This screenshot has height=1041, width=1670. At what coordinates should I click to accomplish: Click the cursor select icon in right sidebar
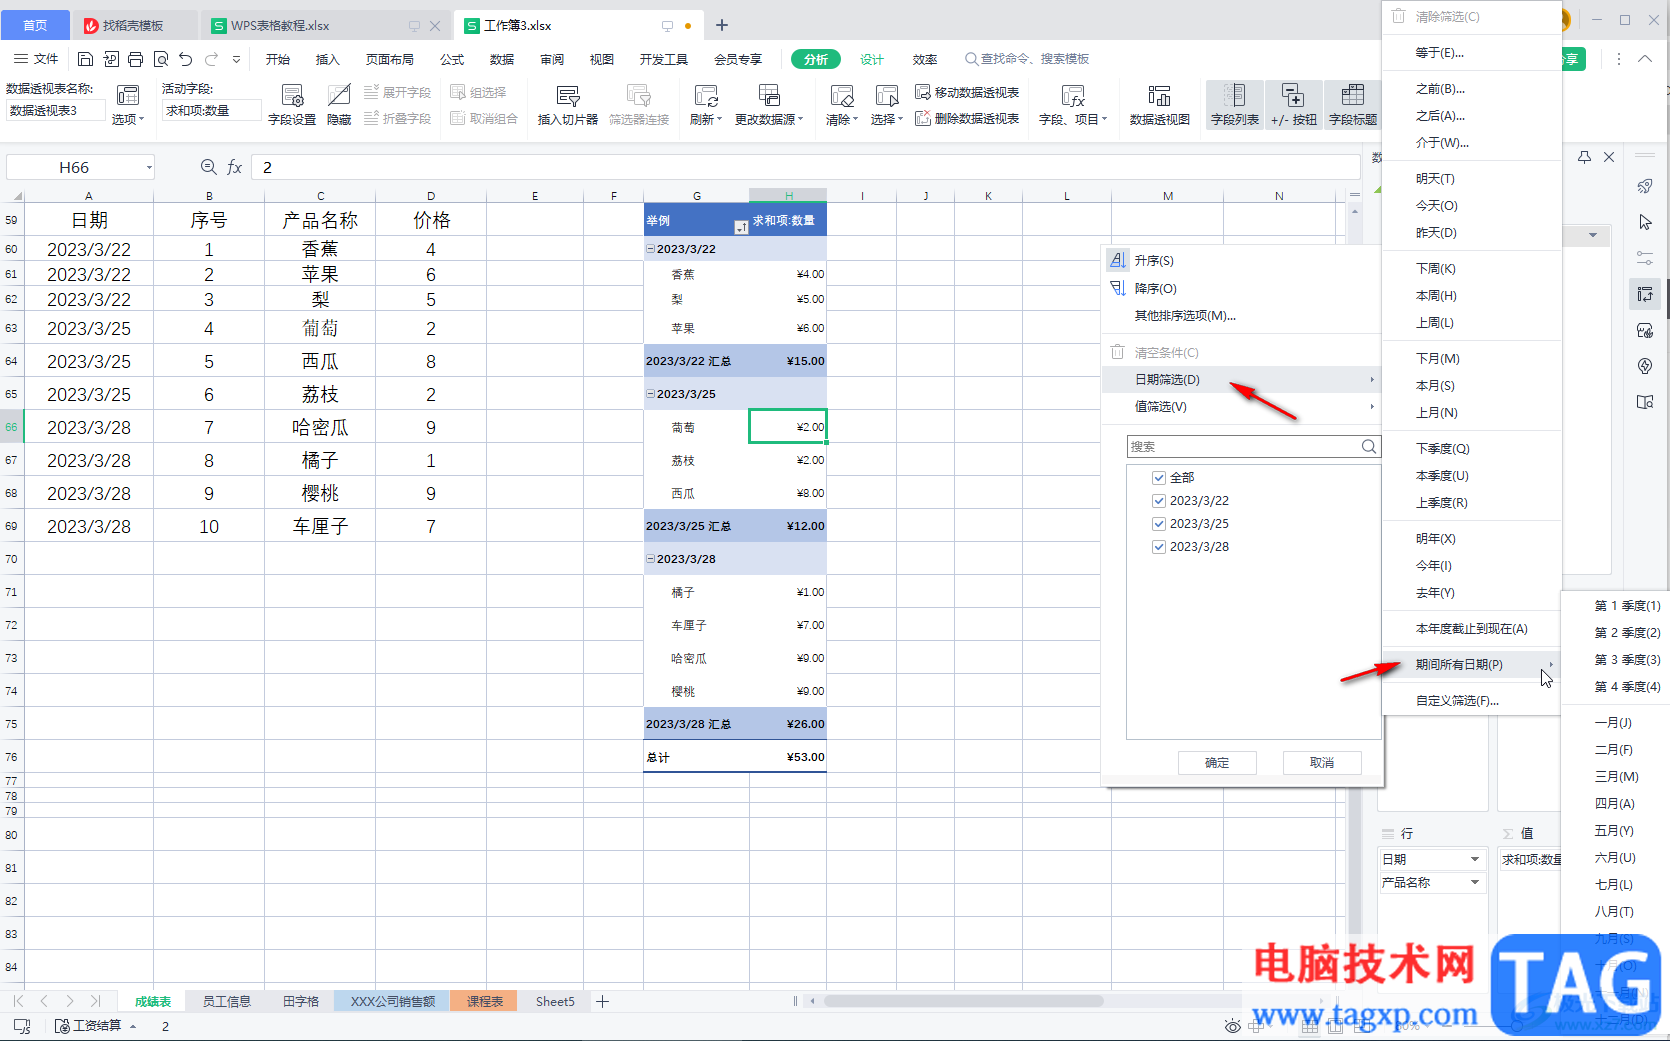(x=1645, y=222)
